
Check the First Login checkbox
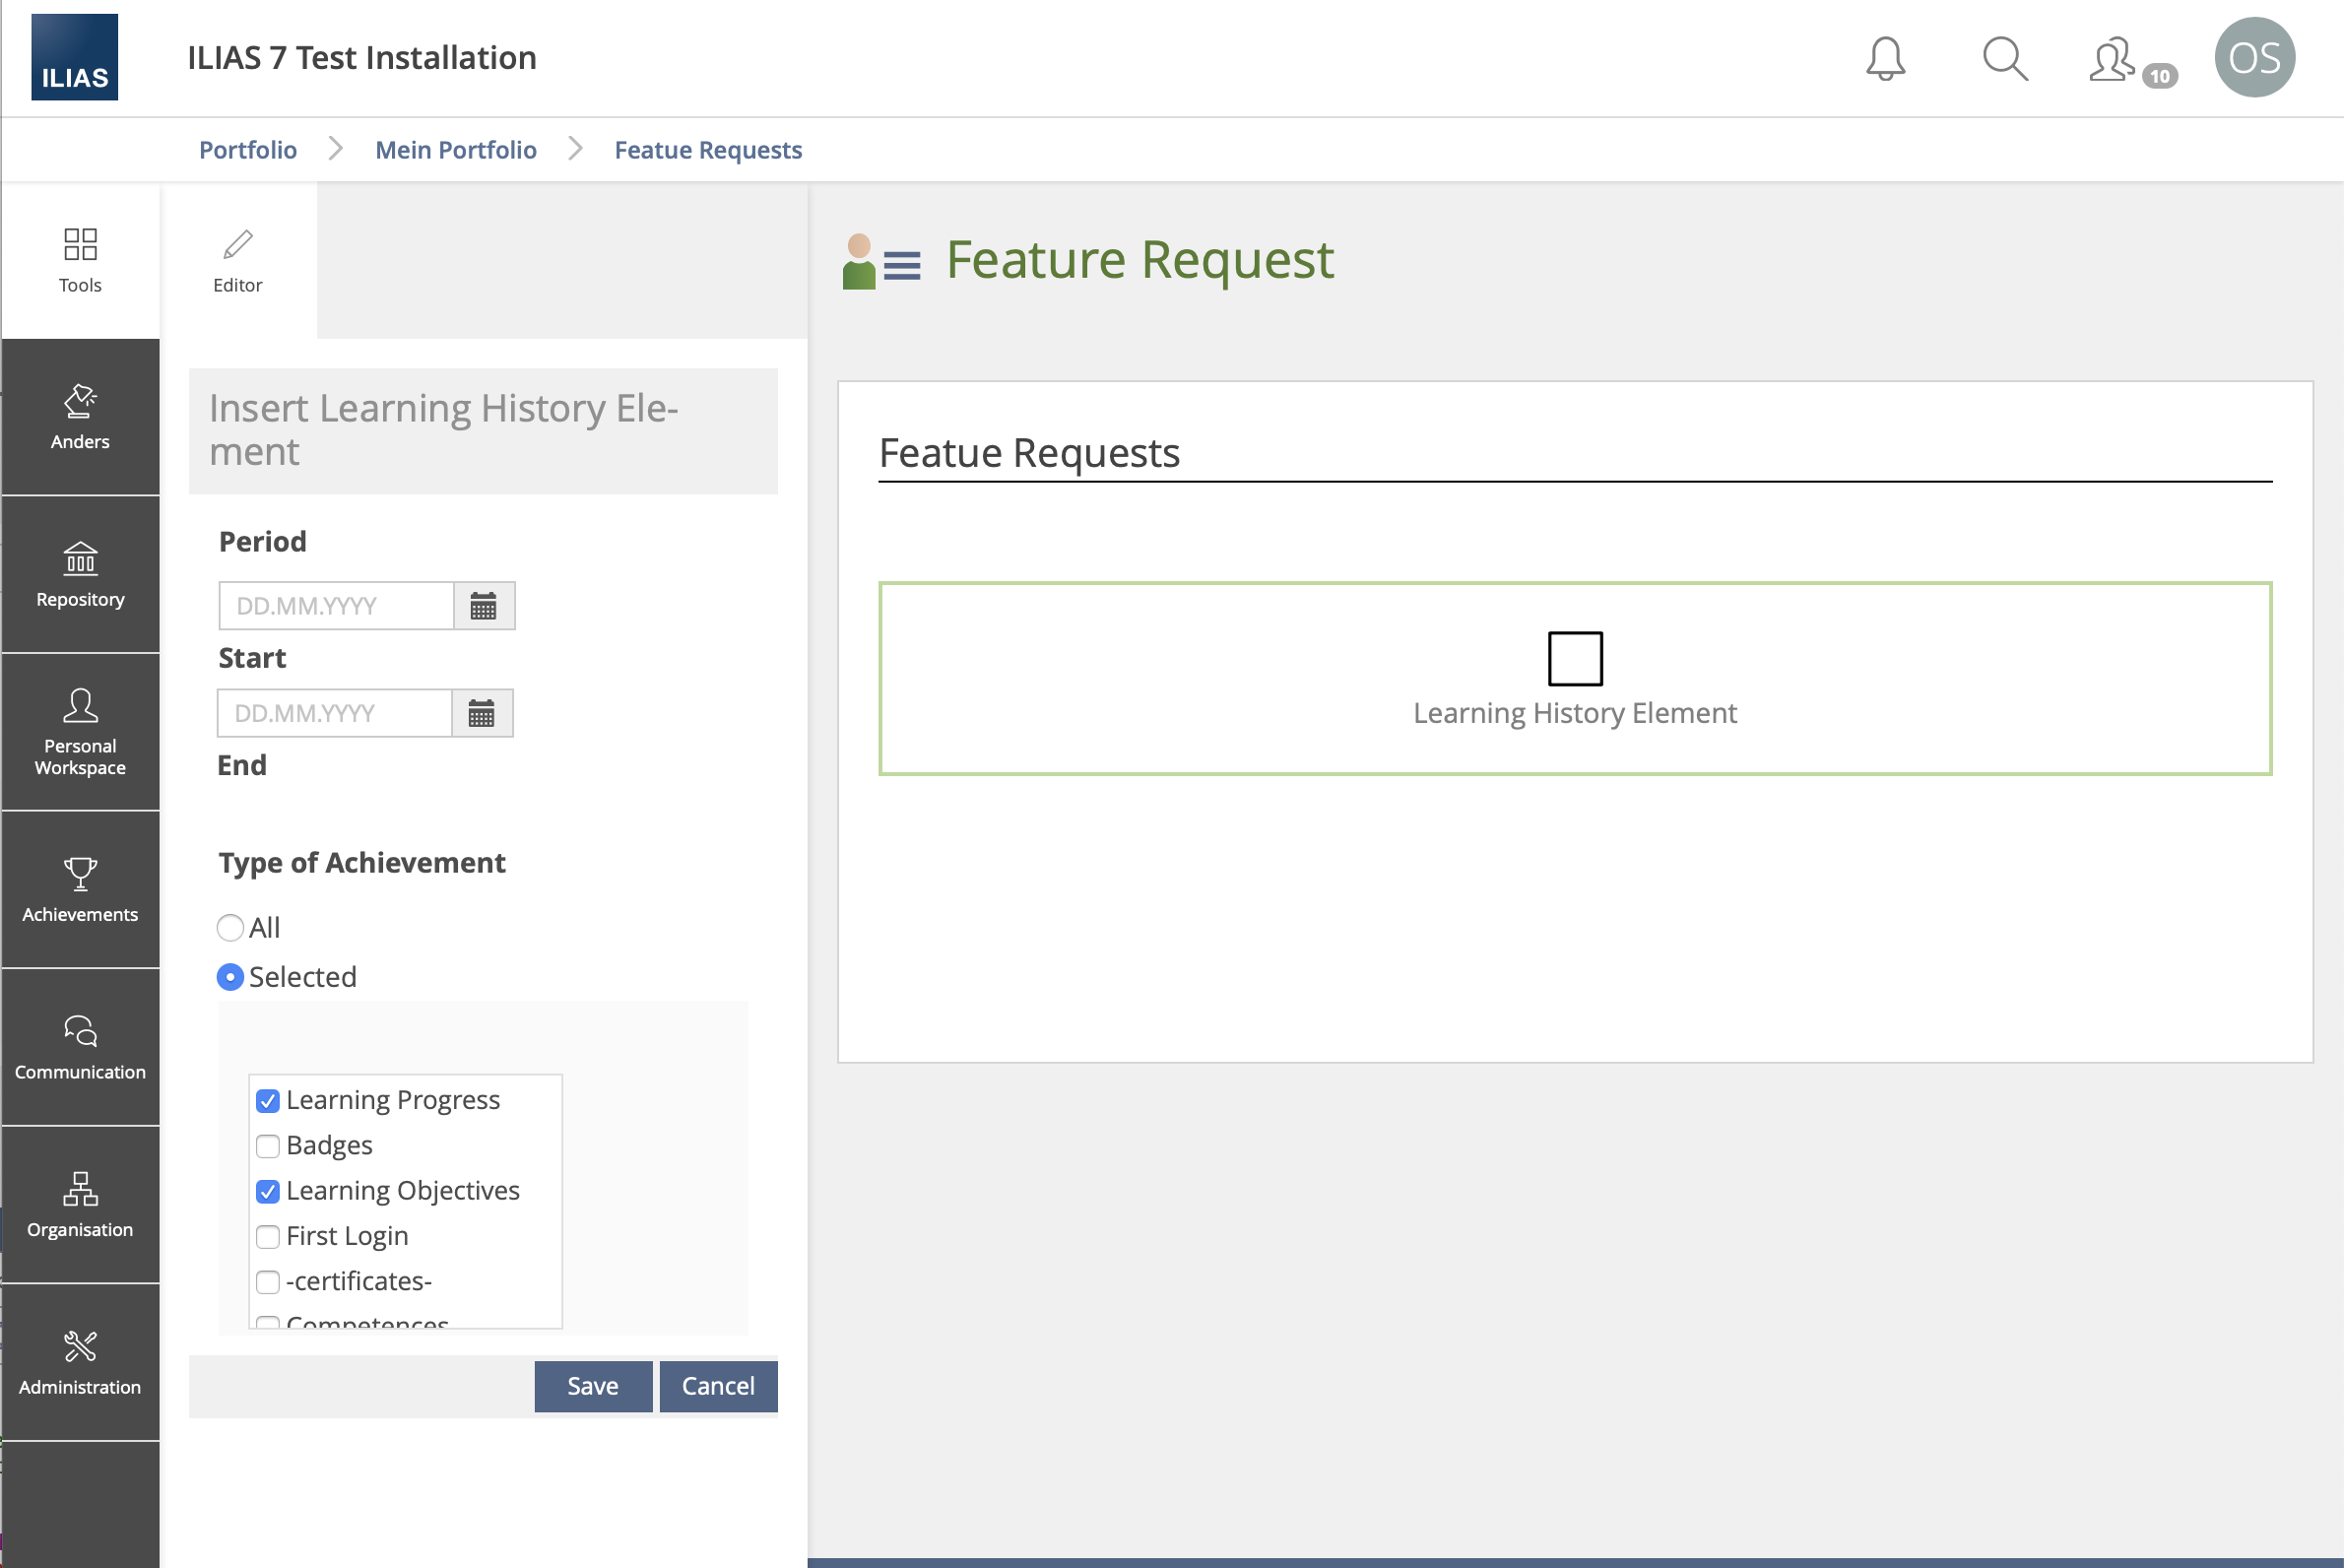pyautogui.click(x=267, y=1237)
